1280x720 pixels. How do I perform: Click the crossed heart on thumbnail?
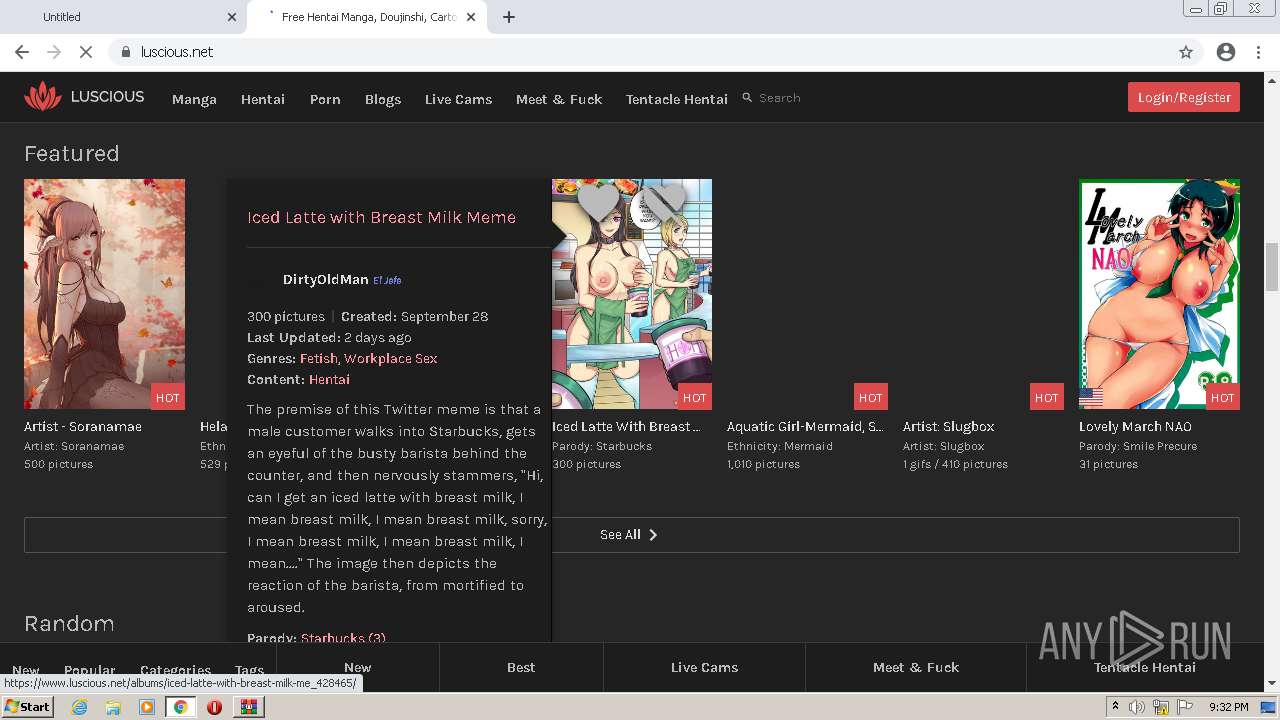point(664,201)
